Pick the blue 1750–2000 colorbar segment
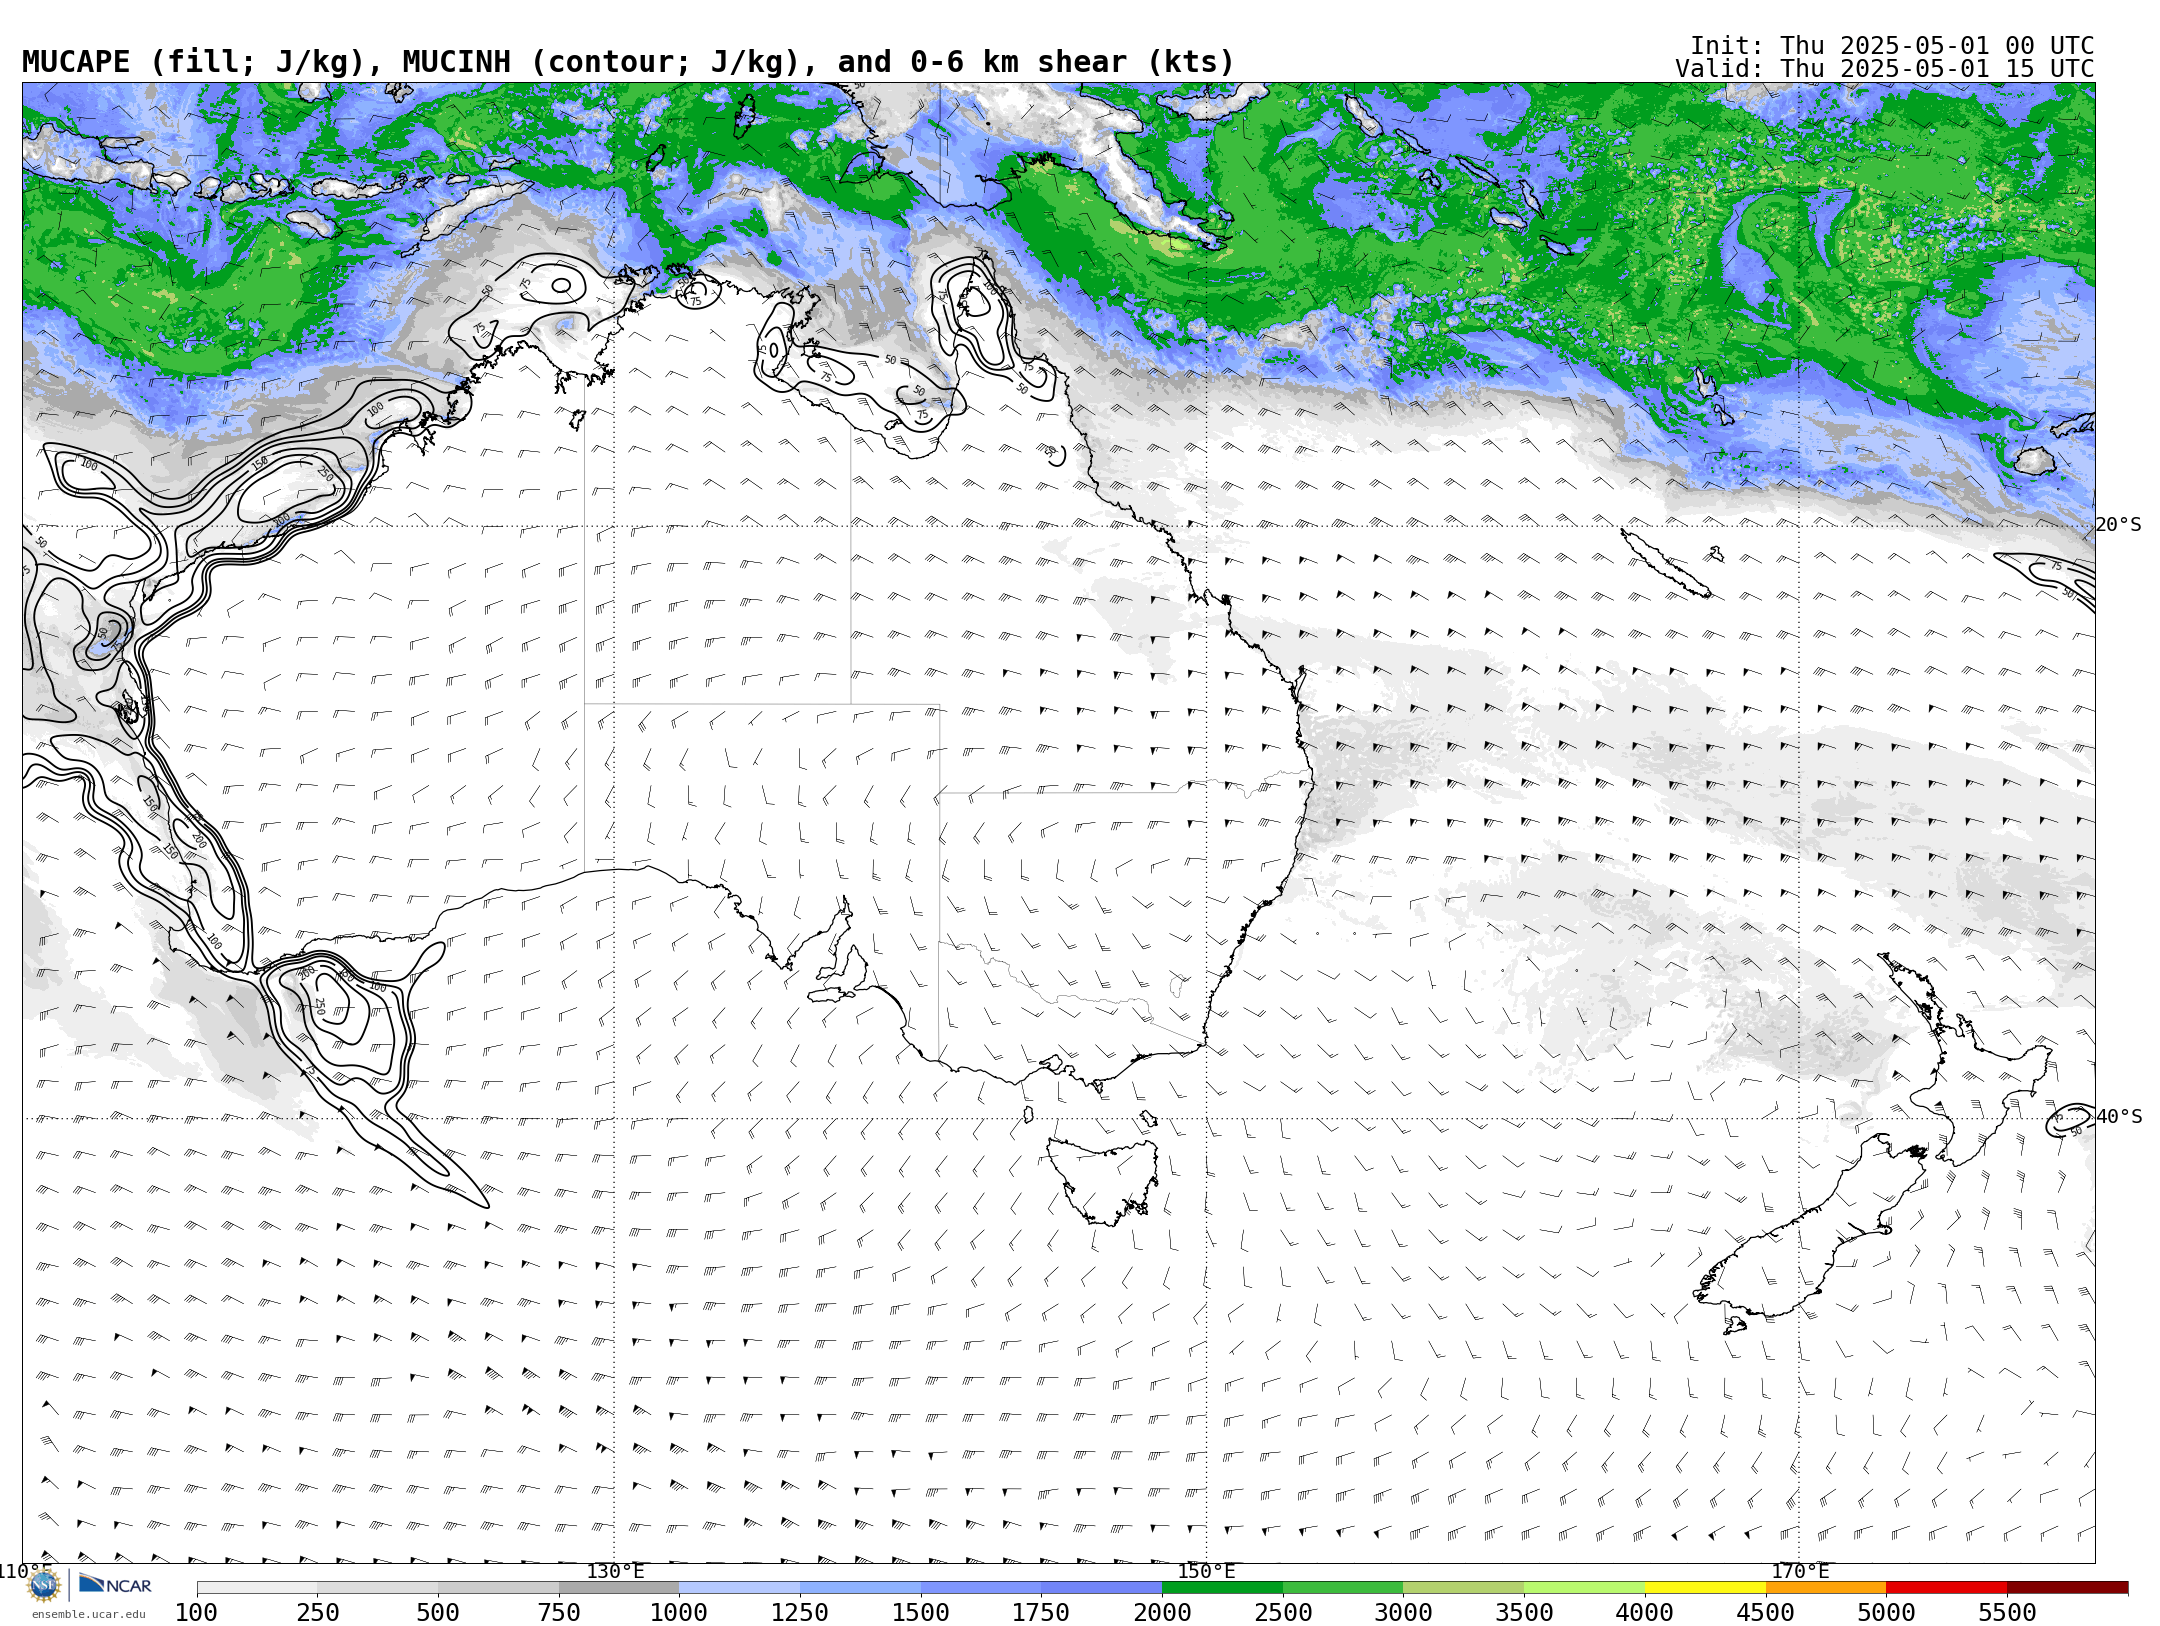Screen dimensions: 2160x1626 pos(1101,1588)
